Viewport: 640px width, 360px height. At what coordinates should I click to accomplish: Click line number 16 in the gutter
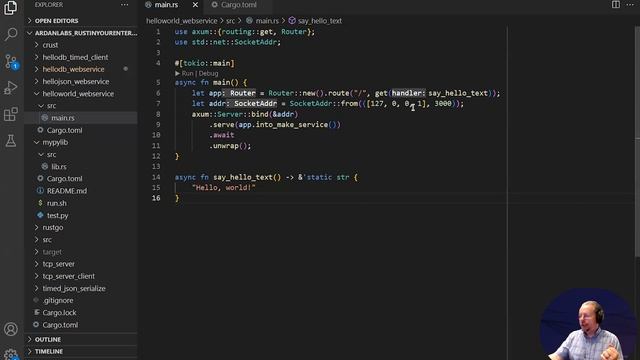156,198
